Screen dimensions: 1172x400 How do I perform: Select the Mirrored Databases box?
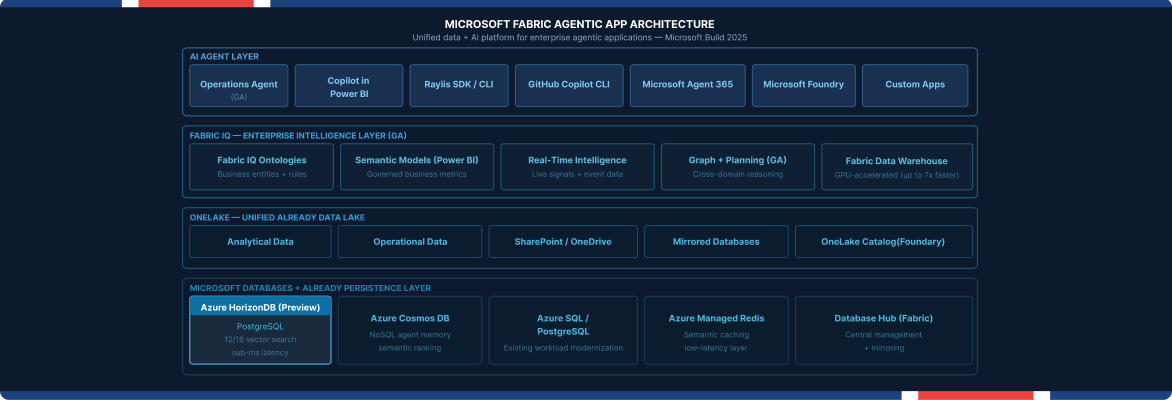coord(716,241)
